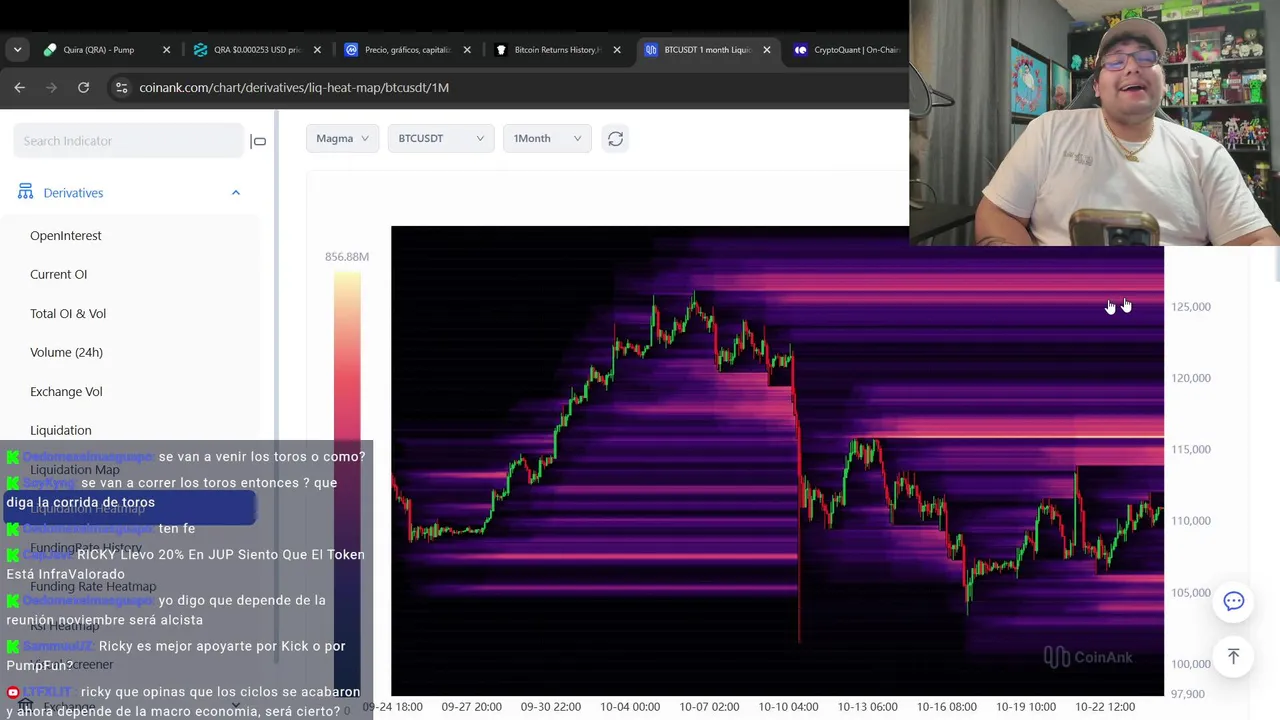
Task: Select the Liquidation menu item
Action: (x=61, y=430)
